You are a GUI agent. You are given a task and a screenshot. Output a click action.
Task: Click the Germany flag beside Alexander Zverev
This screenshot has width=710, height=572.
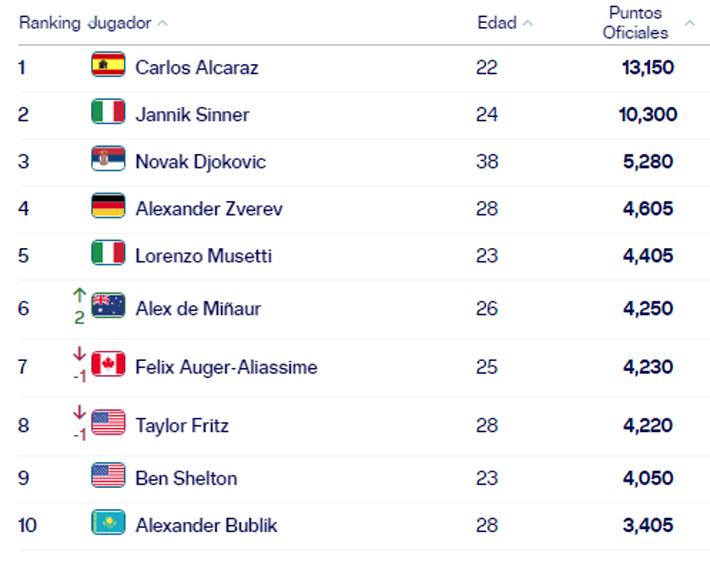(108, 207)
